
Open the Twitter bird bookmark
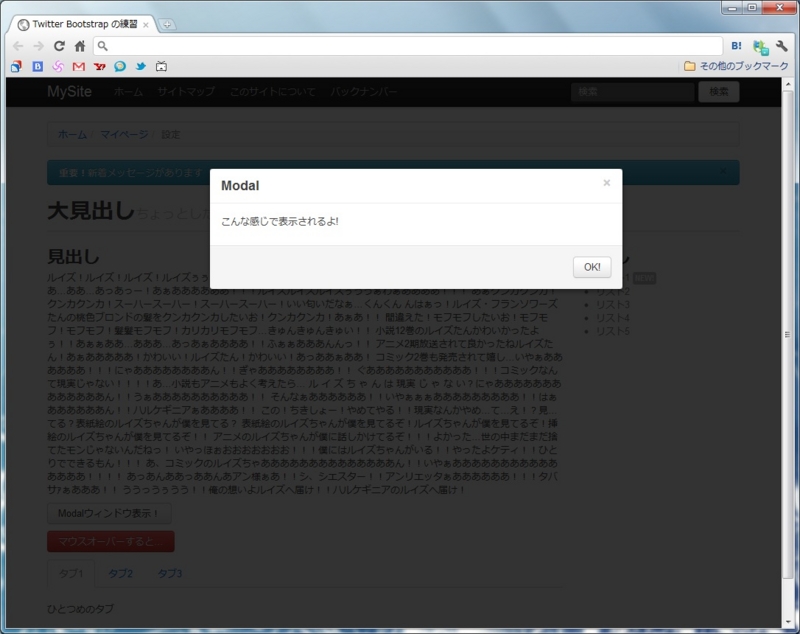[x=141, y=66]
